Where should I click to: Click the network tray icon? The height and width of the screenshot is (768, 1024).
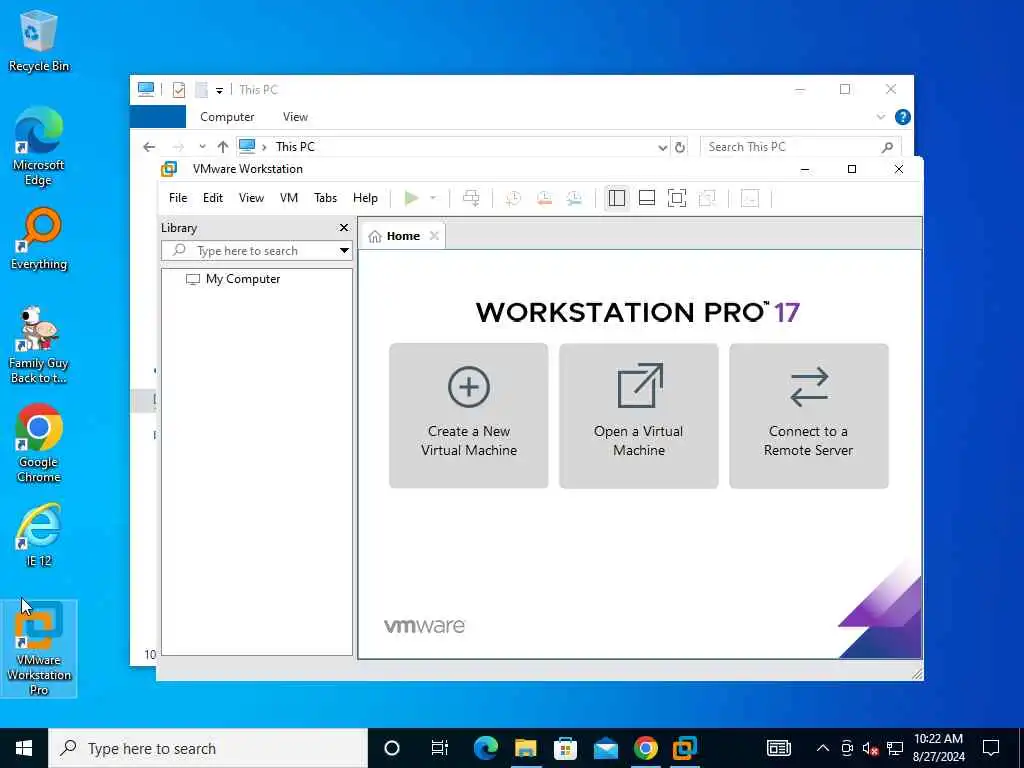point(895,748)
